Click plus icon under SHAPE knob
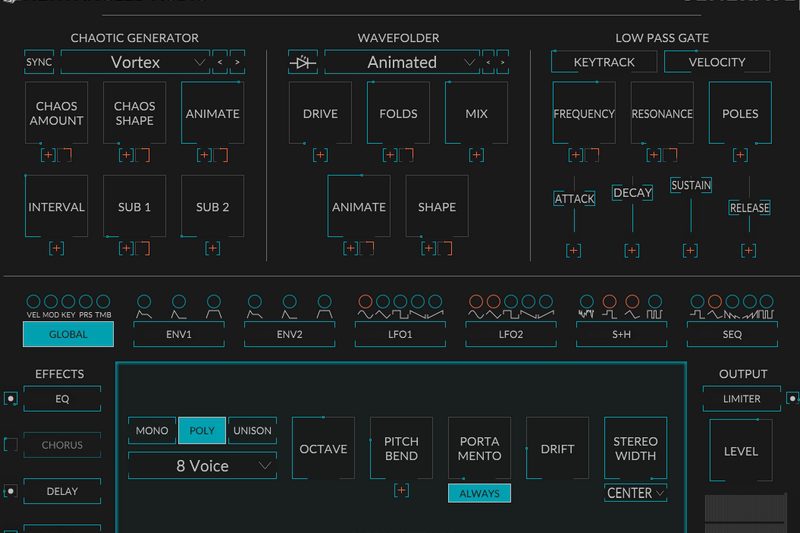Viewport: 800px width, 533px height. (x=429, y=248)
